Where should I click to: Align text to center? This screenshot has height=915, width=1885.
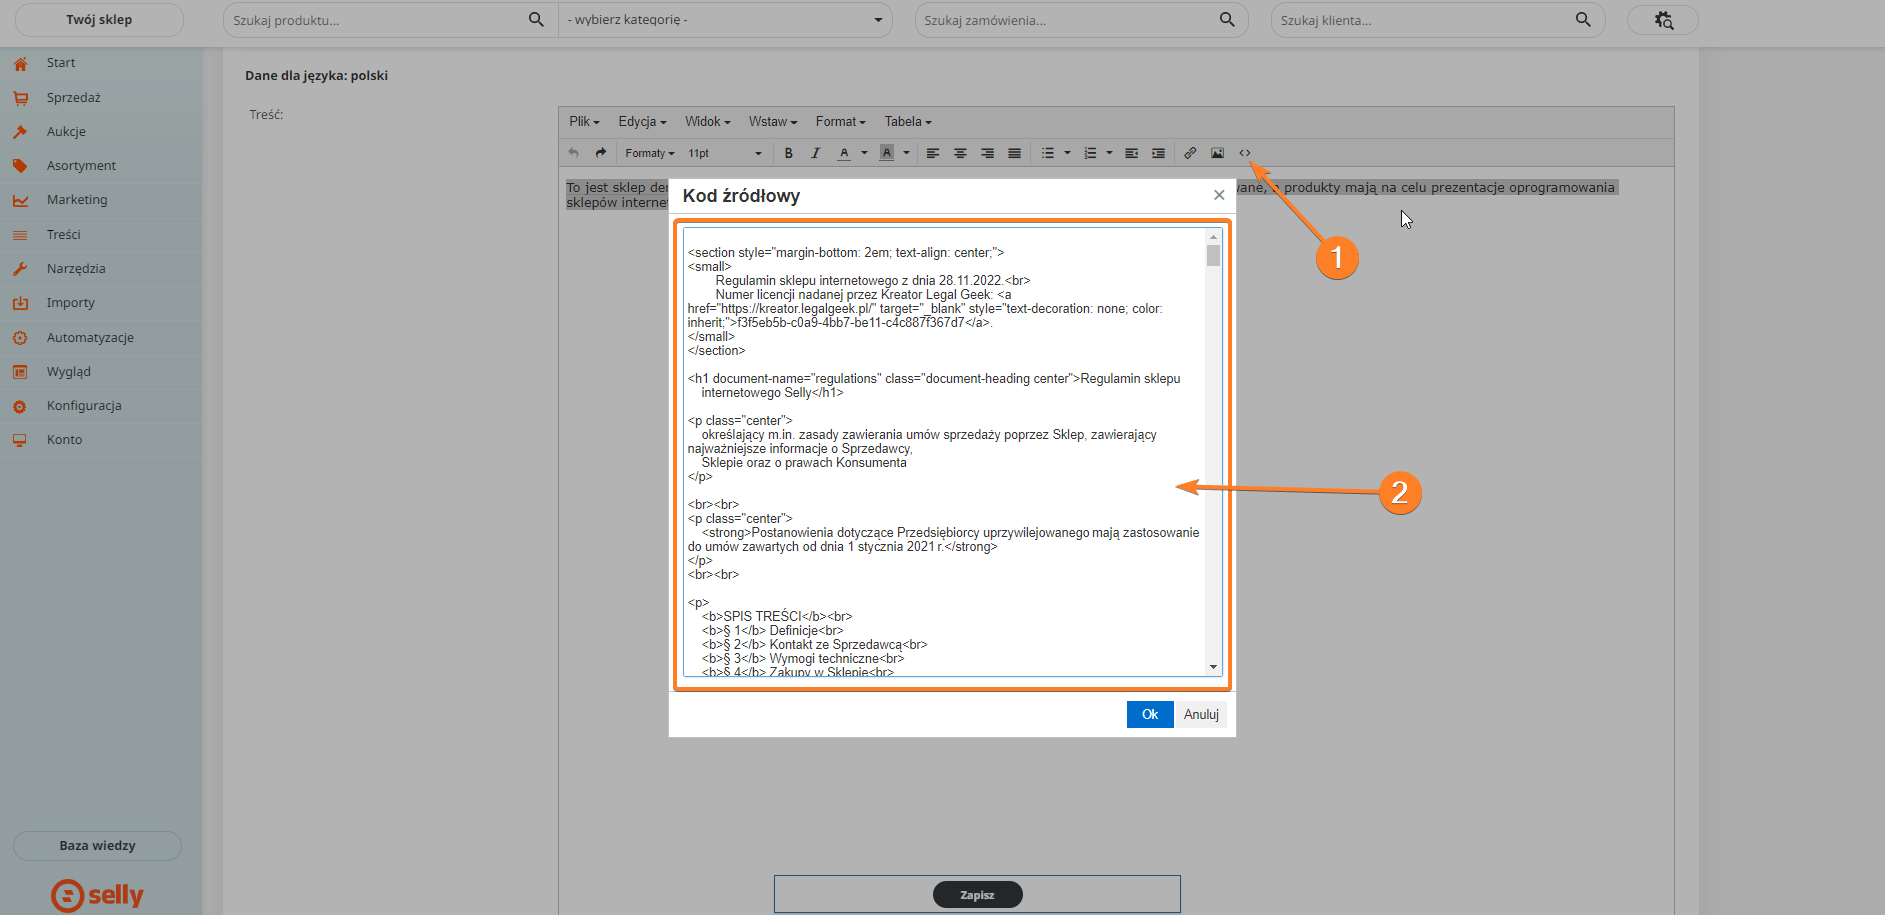coord(960,153)
